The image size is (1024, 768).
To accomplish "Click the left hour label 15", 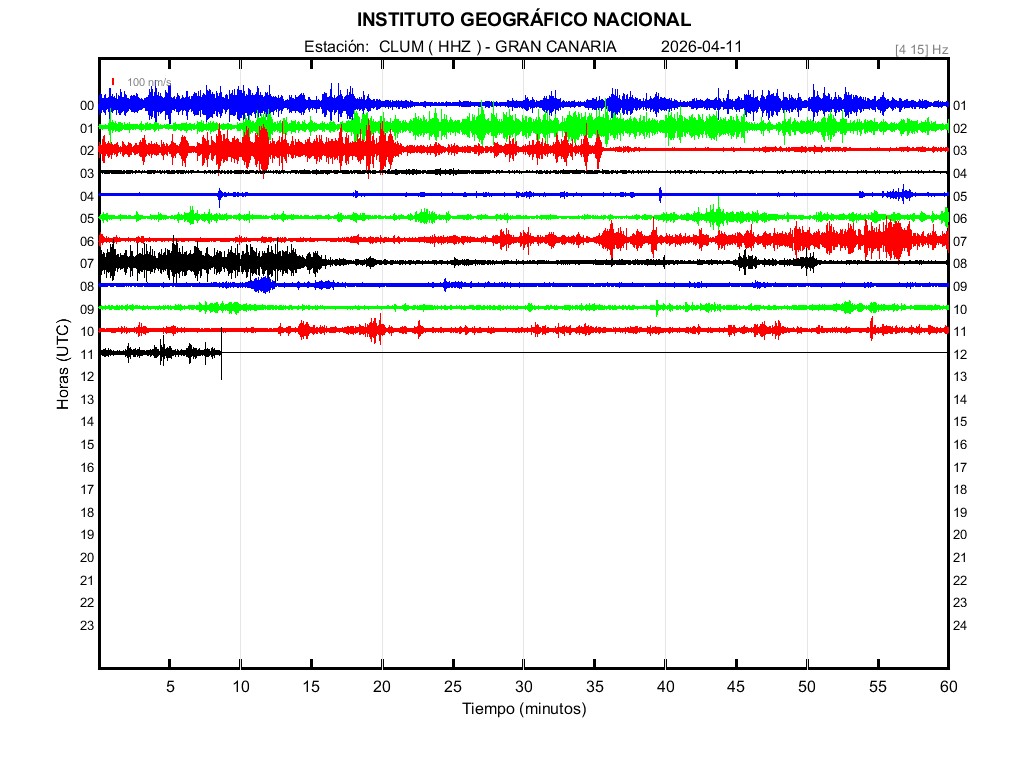I will [x=87, y=445].
